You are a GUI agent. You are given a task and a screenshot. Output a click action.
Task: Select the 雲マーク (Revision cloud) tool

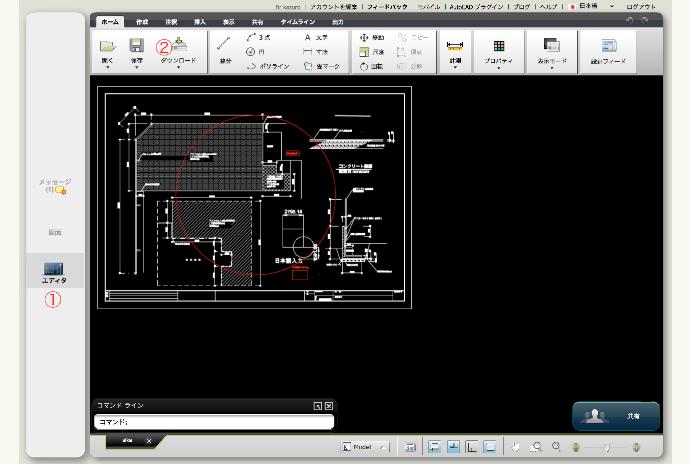click(x=322, y=66)
